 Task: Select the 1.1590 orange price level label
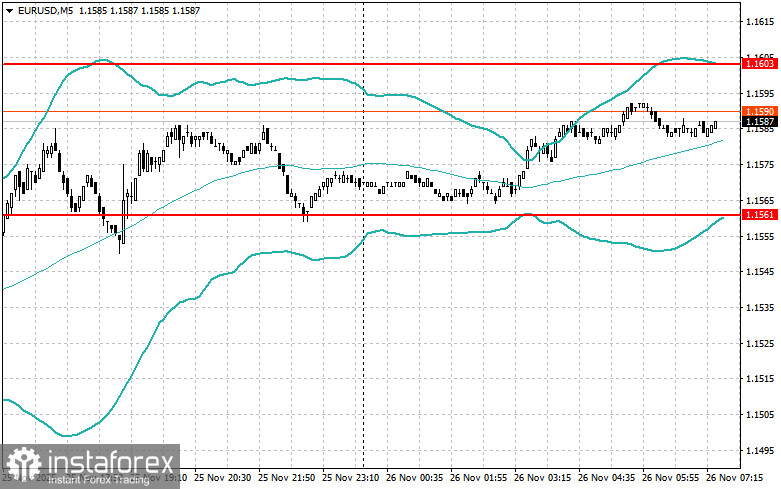pyautogui.click(x=760, y=111)
